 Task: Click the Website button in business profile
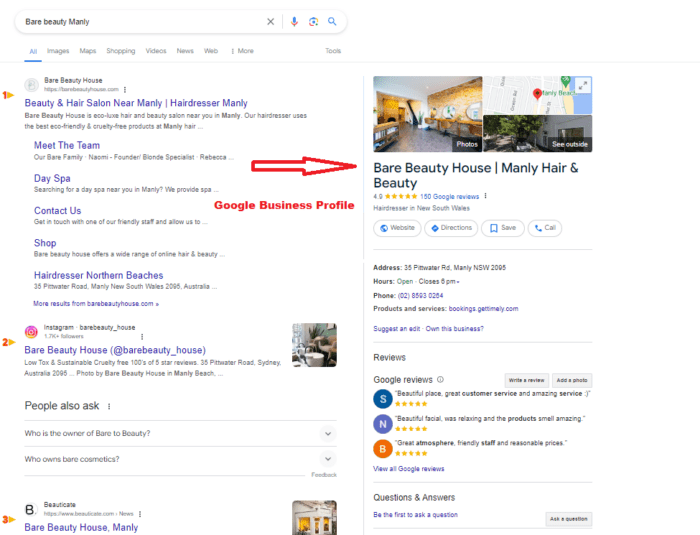[397, 228]
